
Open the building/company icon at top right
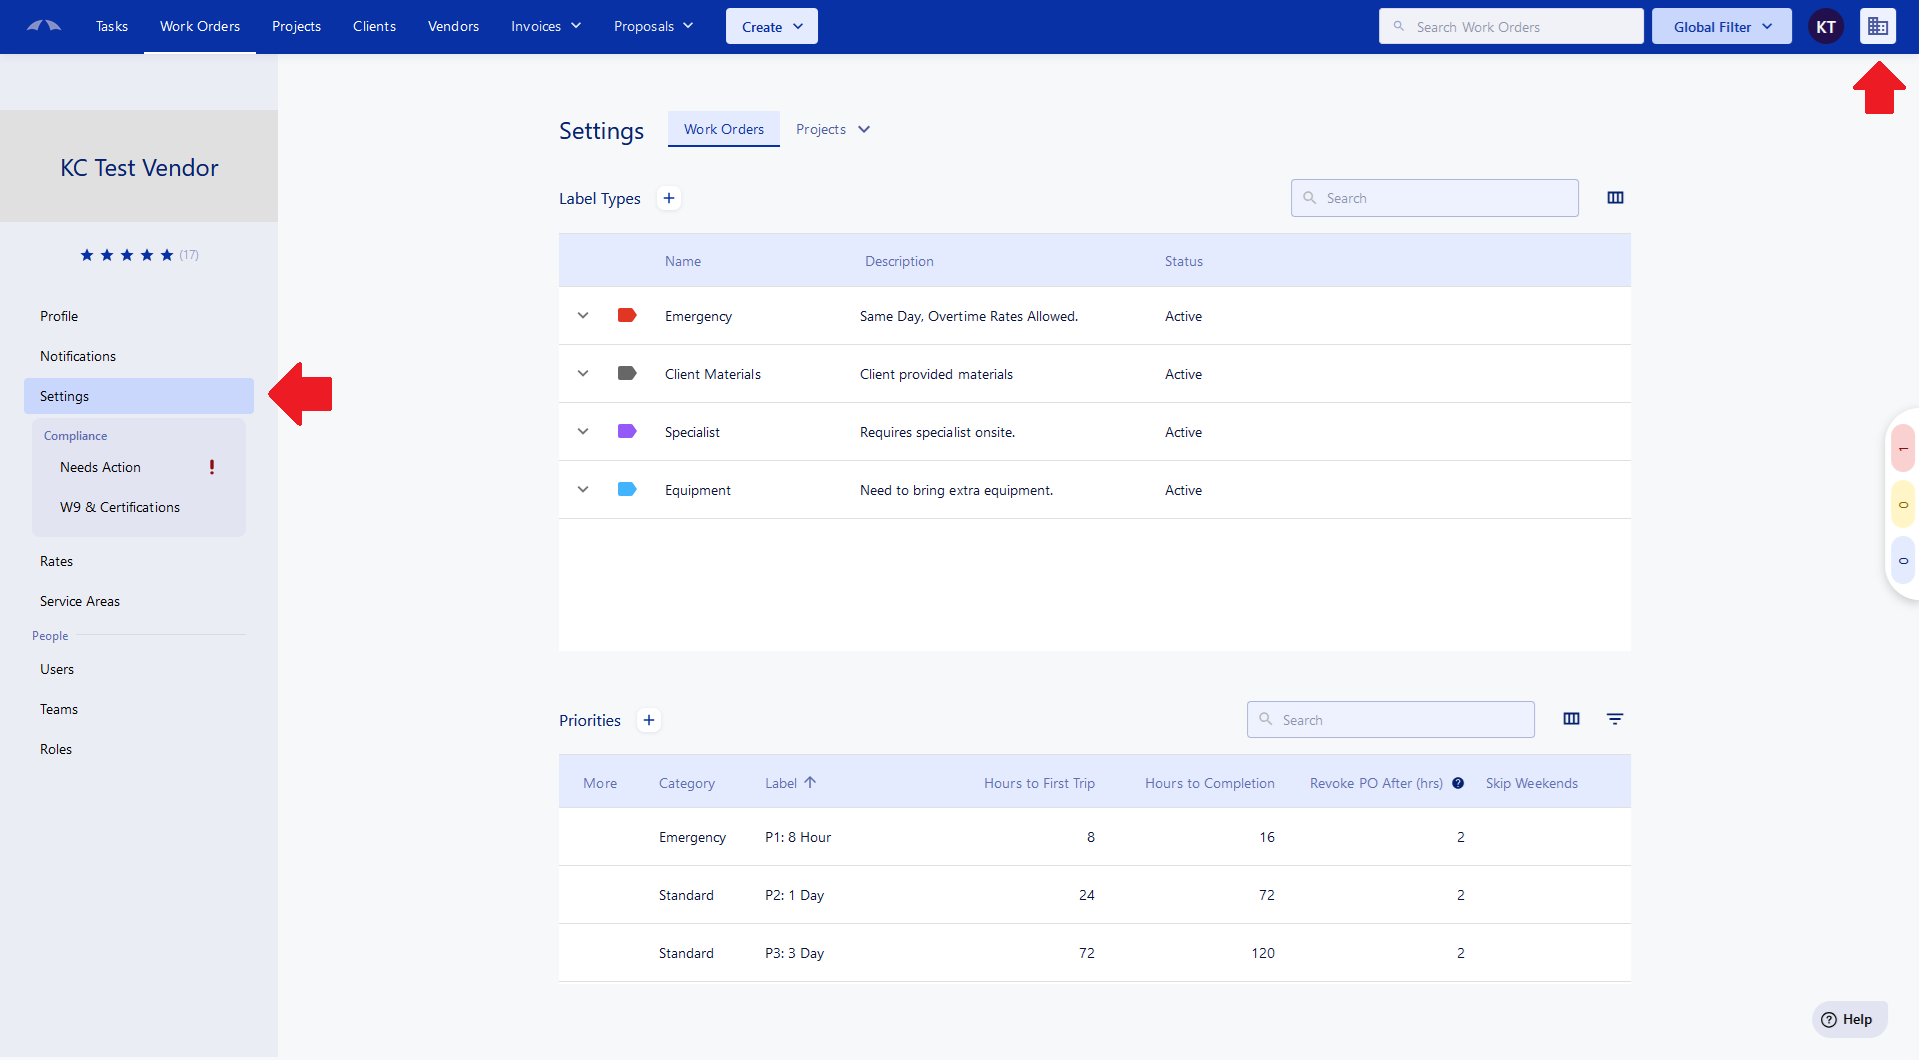(1877, 27)
